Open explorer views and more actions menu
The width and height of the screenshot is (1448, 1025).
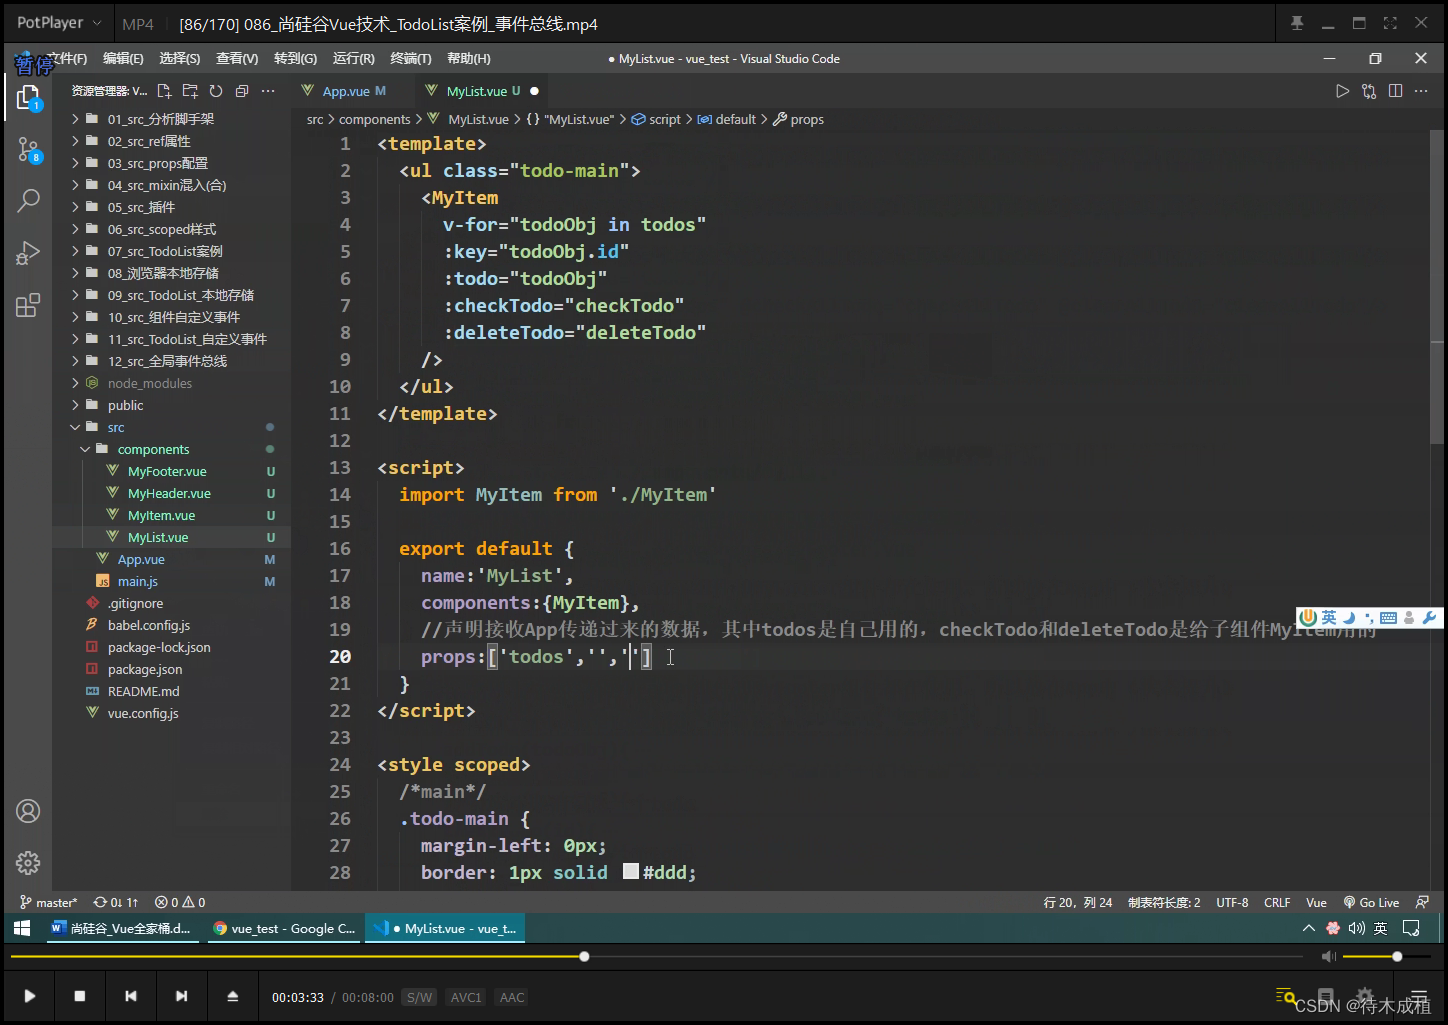pyautogui.click(x=268, y=91)
